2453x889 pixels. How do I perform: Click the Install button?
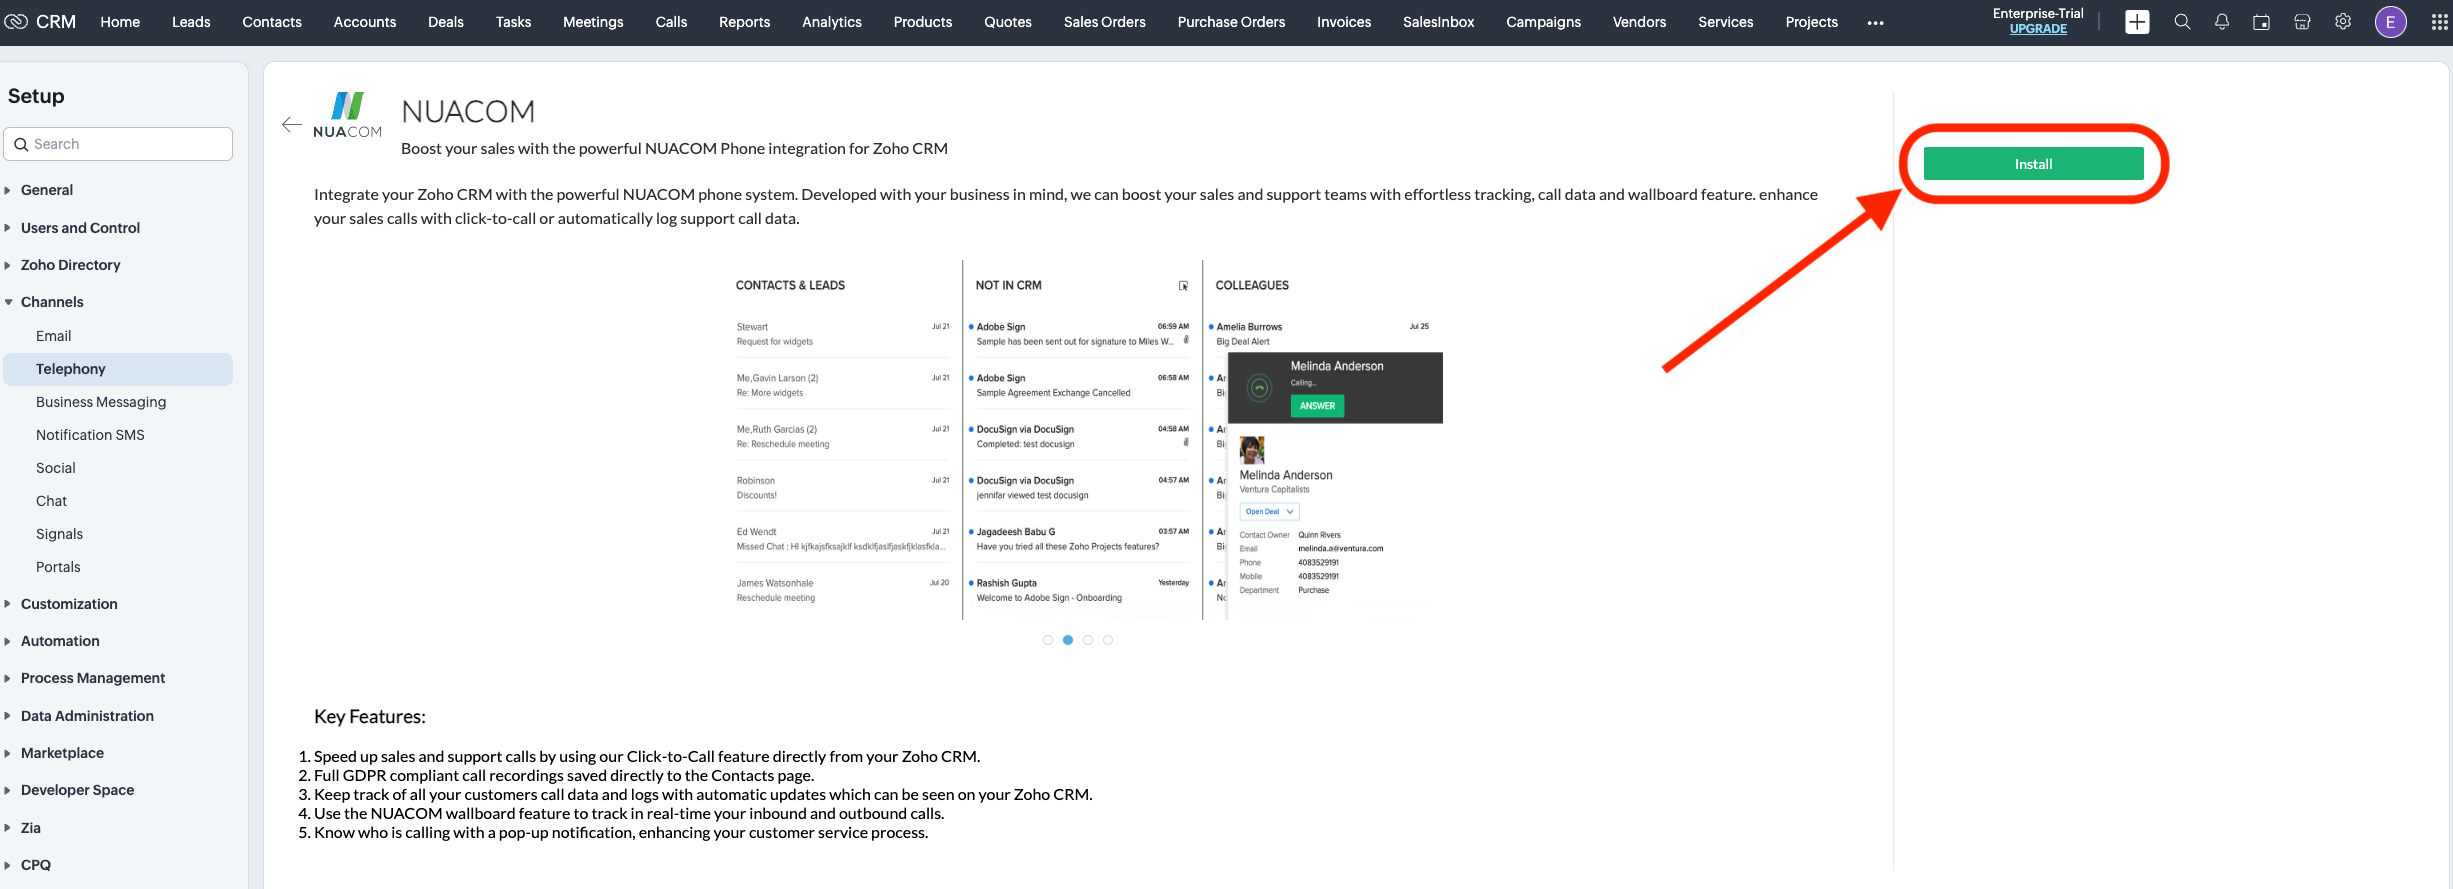[2033, 164]
